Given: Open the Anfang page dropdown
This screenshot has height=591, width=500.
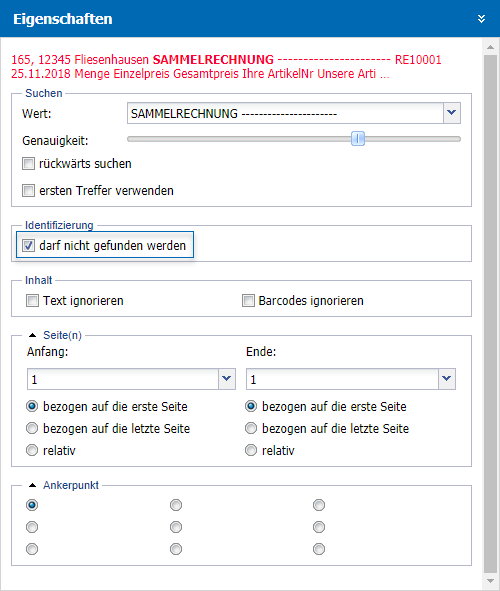Looking at the screenshot, I should [226, 379].
